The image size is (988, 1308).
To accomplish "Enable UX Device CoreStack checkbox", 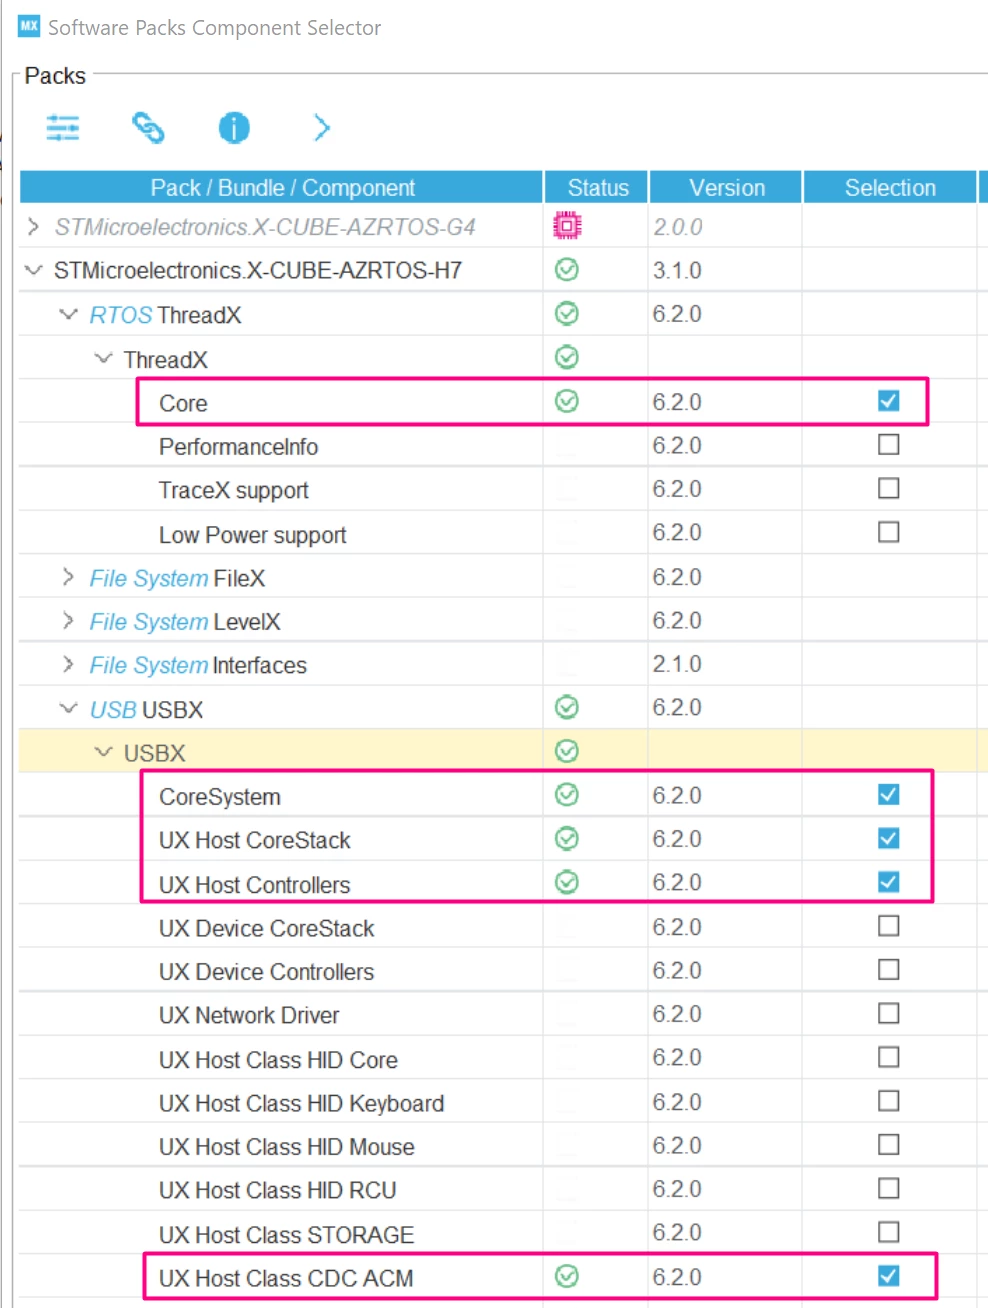I will tap(888, 926).
